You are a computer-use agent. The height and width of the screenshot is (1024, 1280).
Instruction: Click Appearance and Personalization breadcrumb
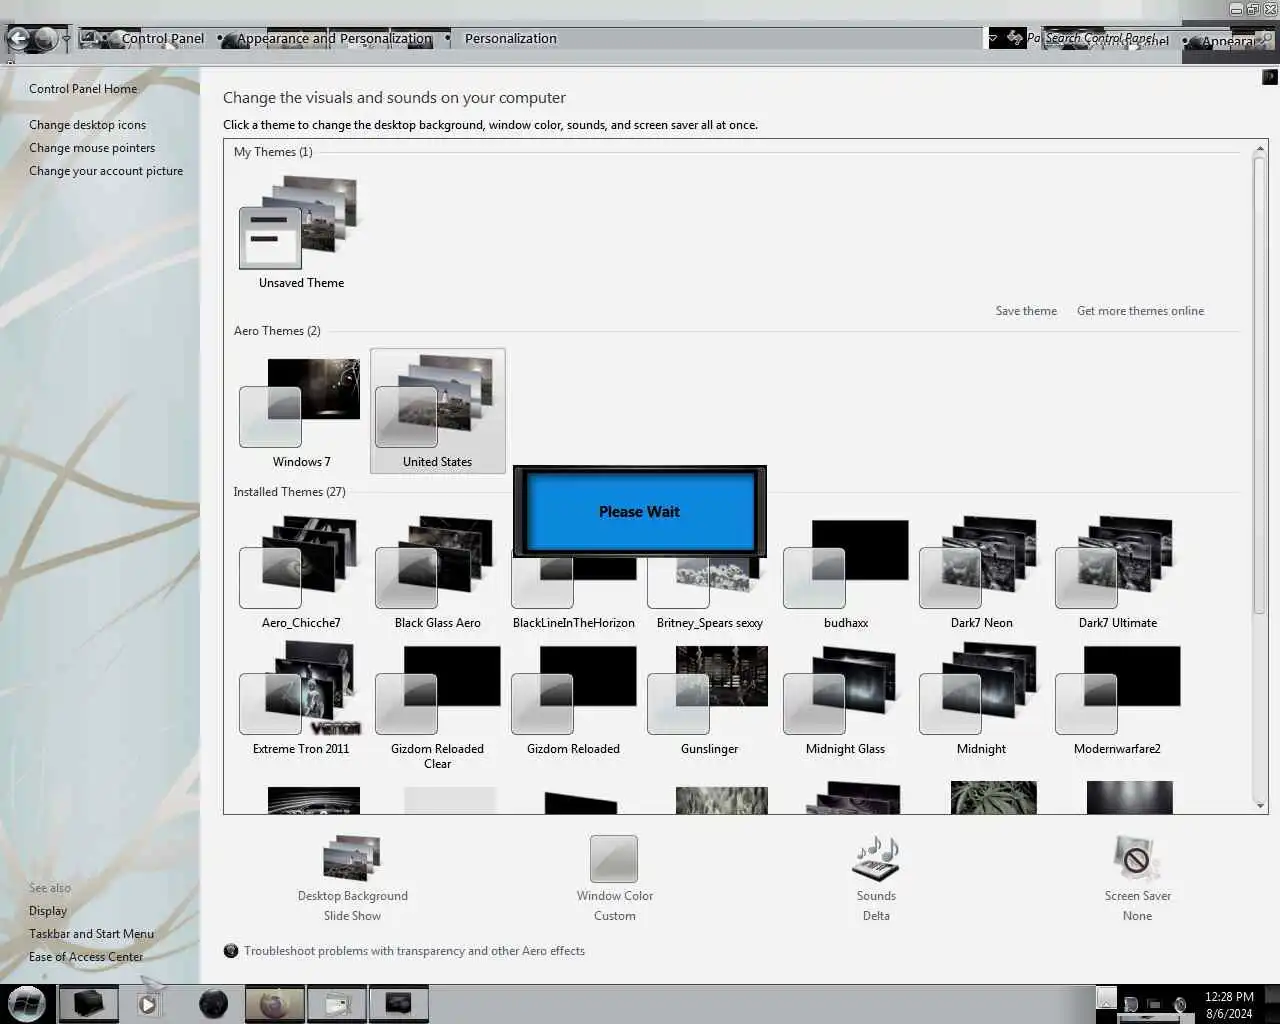[334, 39]
